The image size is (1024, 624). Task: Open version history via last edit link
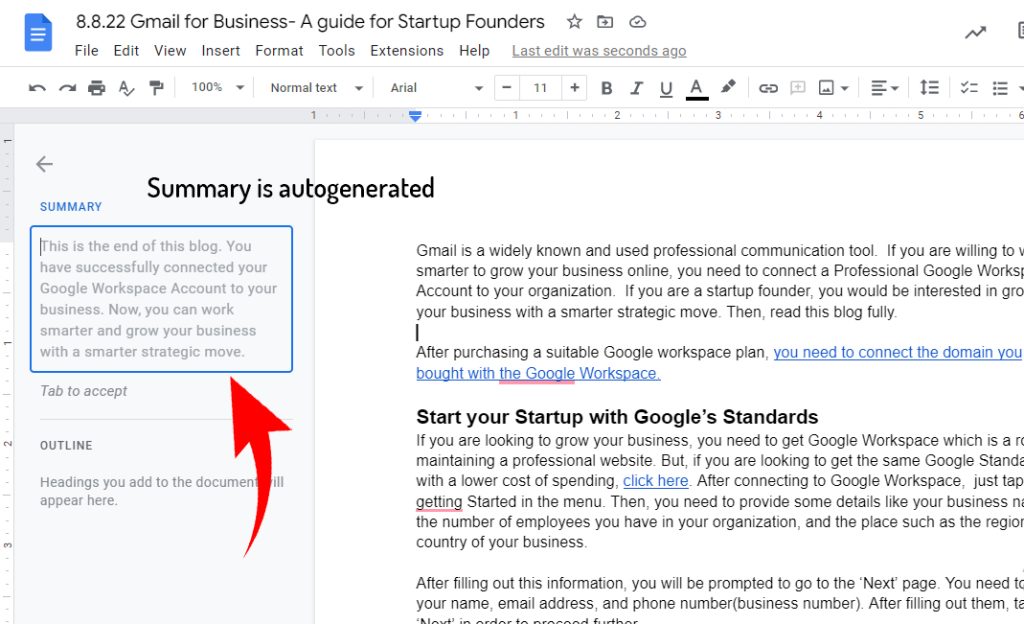pos(599,51)
